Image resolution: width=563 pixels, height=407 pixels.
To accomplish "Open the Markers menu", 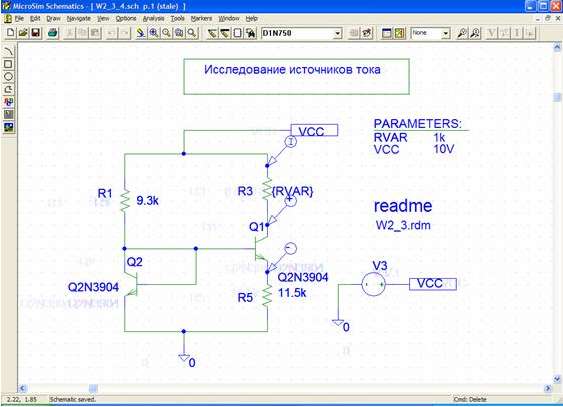I will 201,18.
